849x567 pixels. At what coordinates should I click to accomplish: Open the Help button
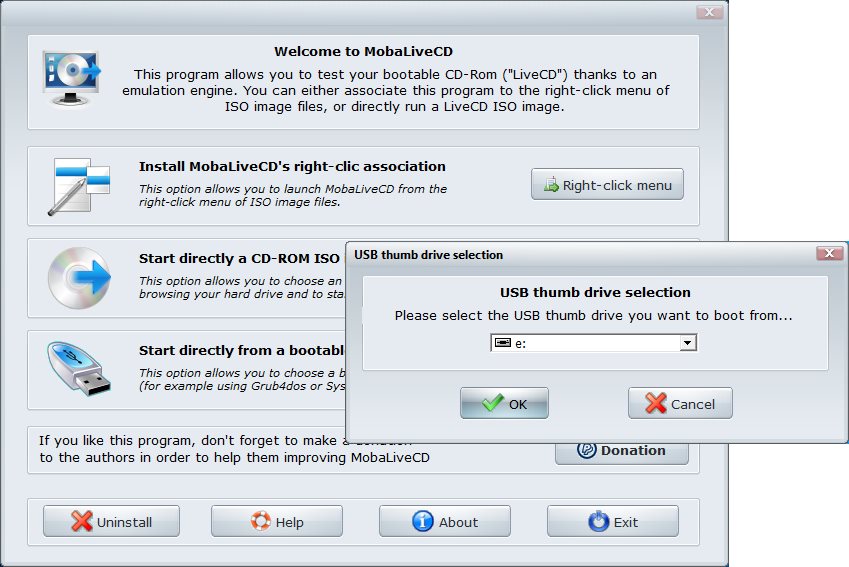277,522
